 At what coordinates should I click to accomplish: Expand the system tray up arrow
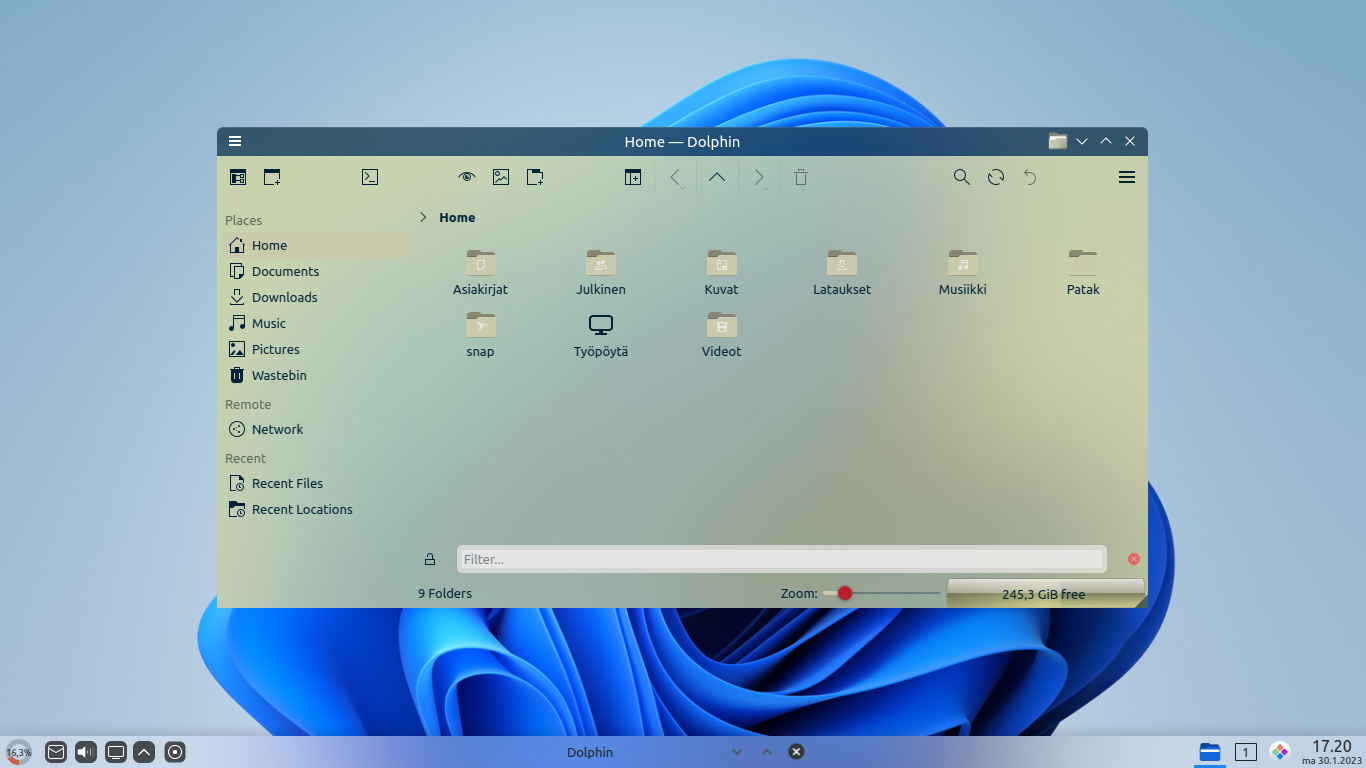point(144,752)
